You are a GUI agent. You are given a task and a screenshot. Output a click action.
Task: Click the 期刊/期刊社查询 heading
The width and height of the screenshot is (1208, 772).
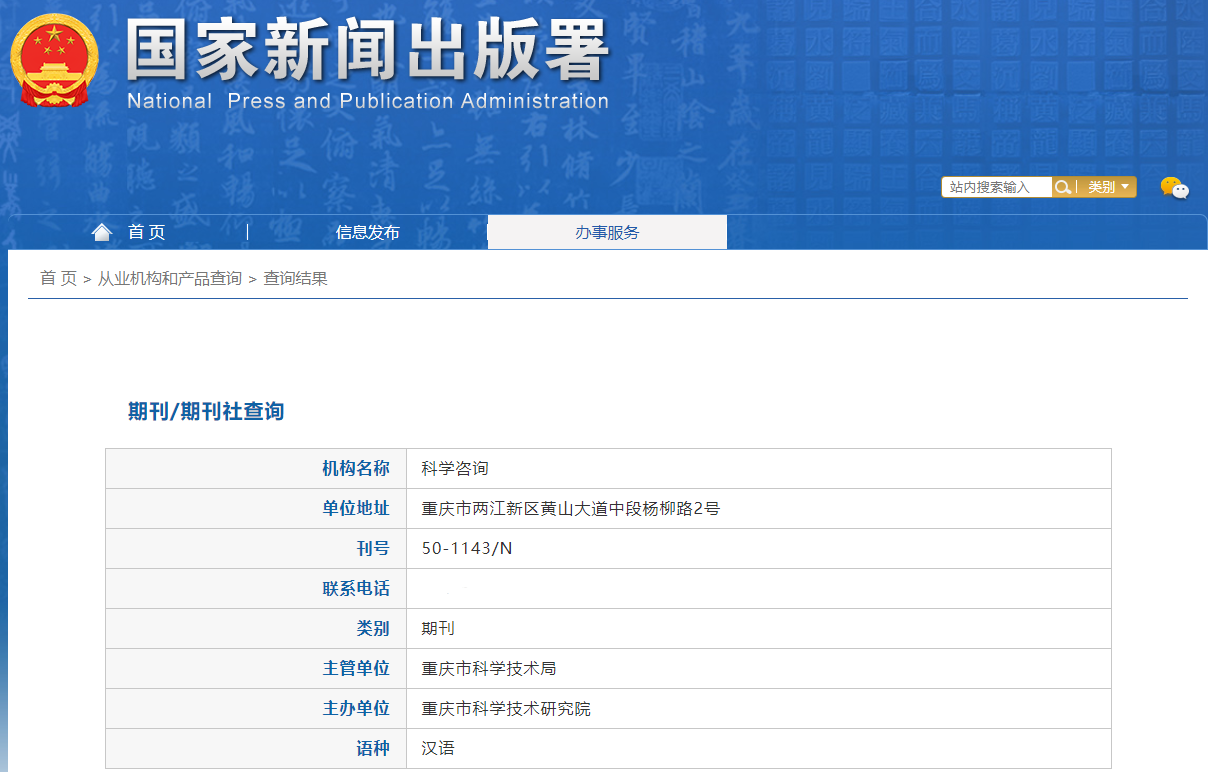click(x=206, y=411)
